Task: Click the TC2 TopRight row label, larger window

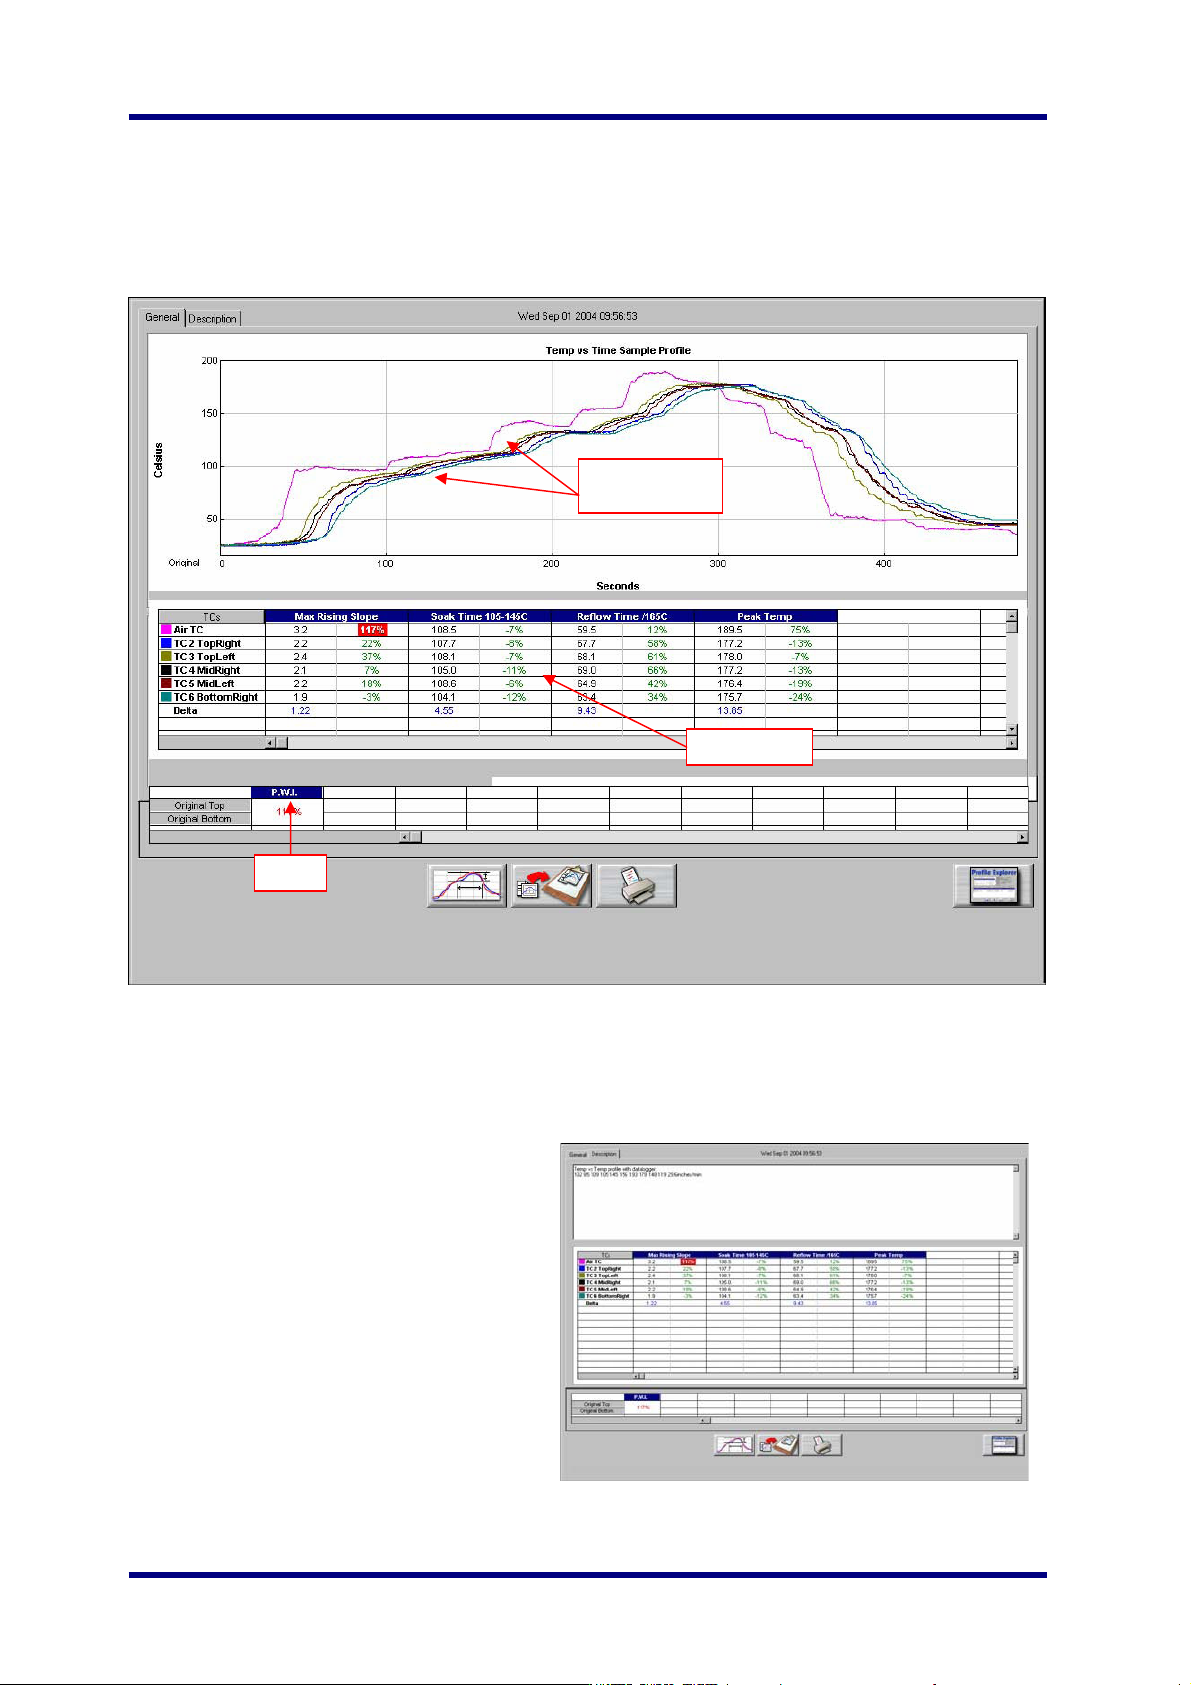Action: pos(207,643)
